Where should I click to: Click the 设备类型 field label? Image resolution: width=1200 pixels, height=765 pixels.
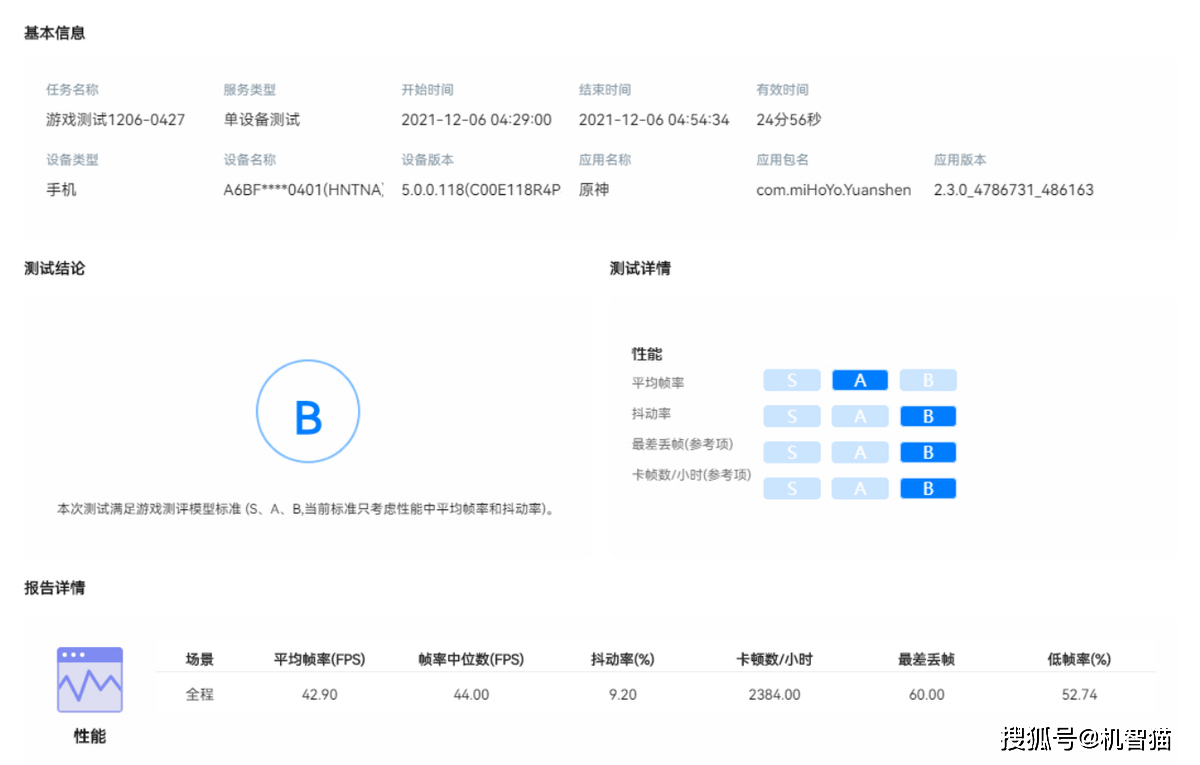point(72,160)
